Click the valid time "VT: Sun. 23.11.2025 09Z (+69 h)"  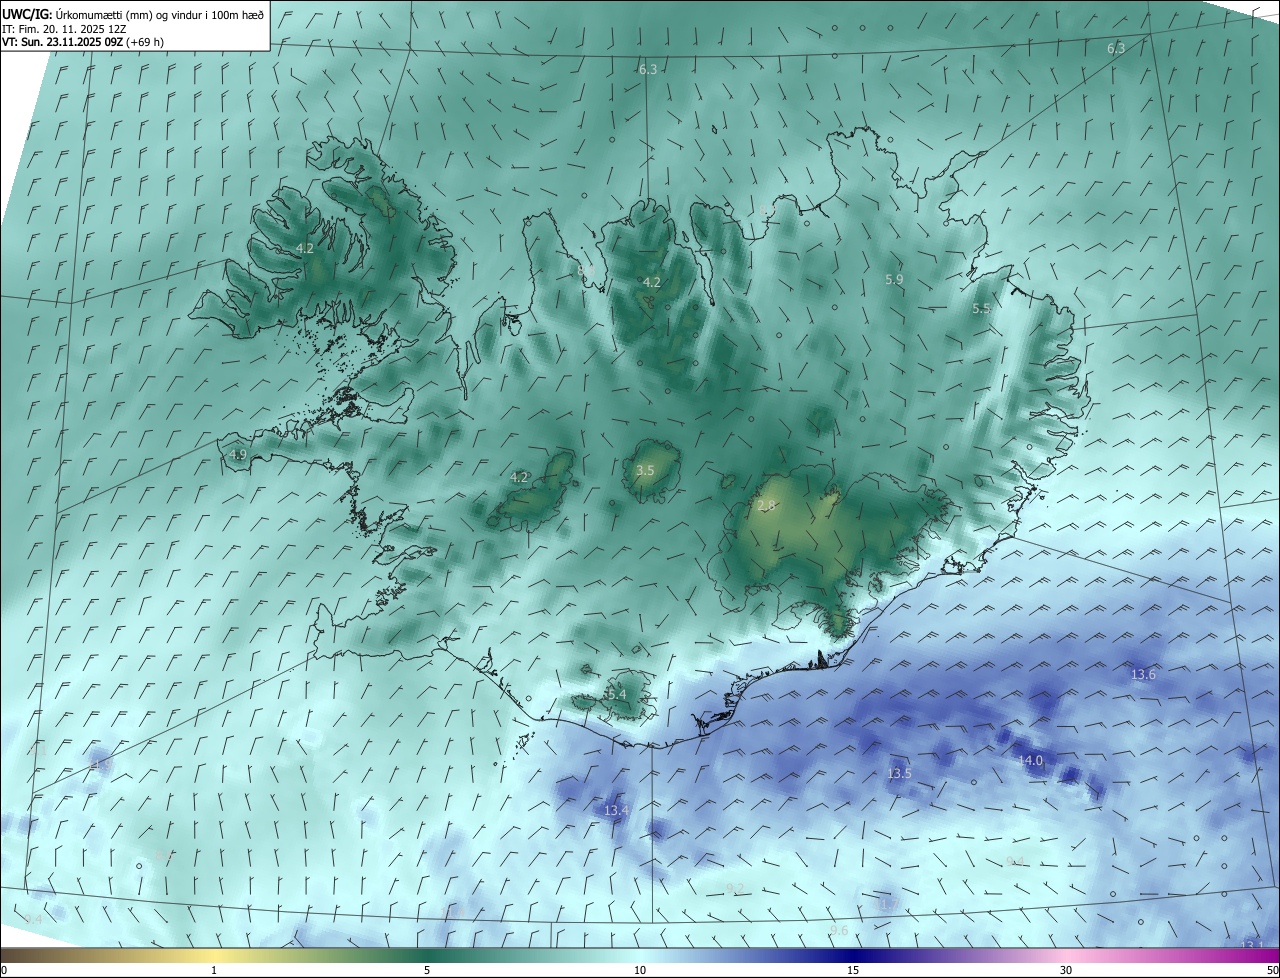(x=83, y=42)
